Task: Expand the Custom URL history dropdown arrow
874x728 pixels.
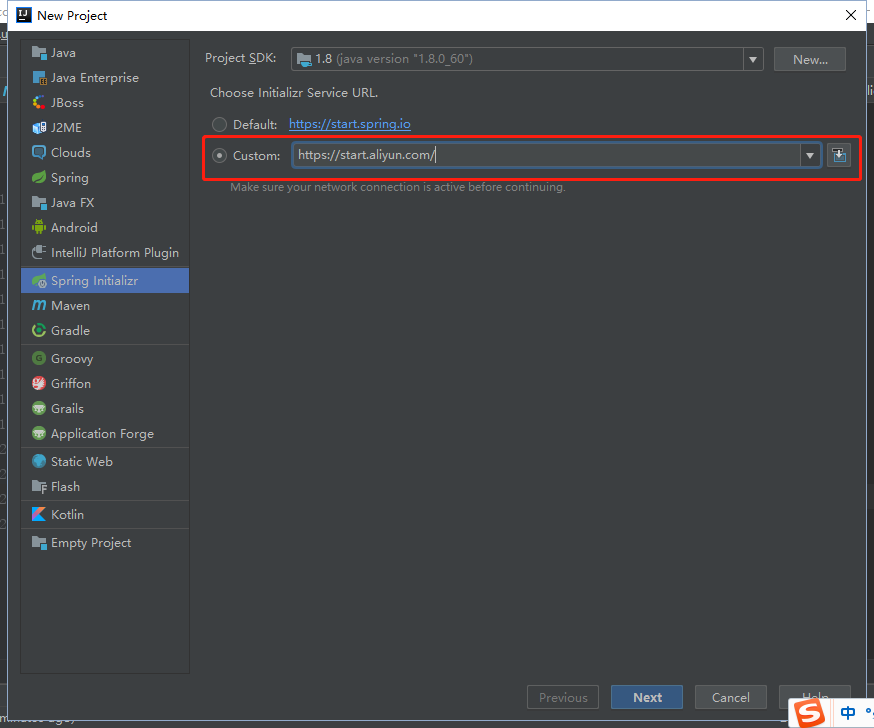Action: pyautogui.click(x=810, y=156)
